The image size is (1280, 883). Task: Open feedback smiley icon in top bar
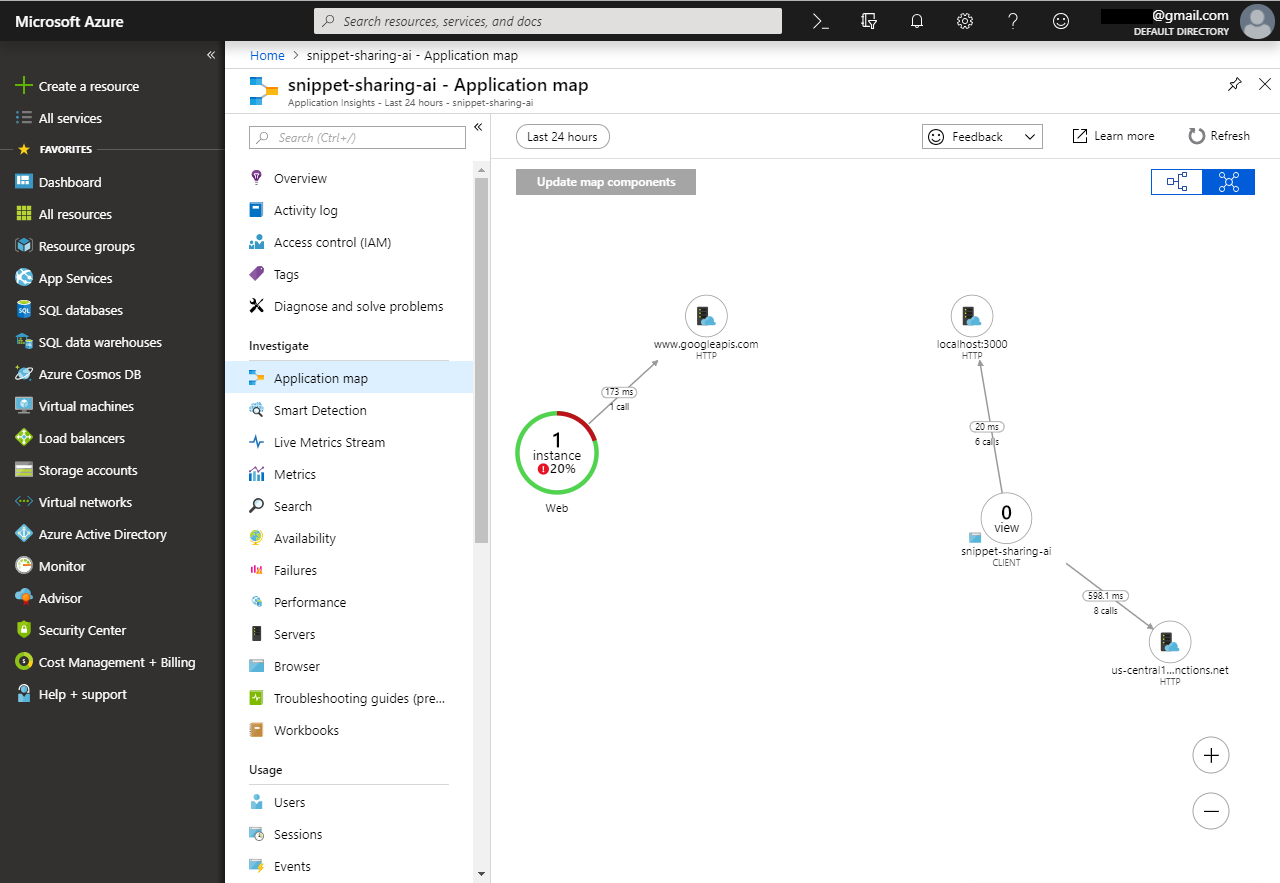click(1061, 21)
